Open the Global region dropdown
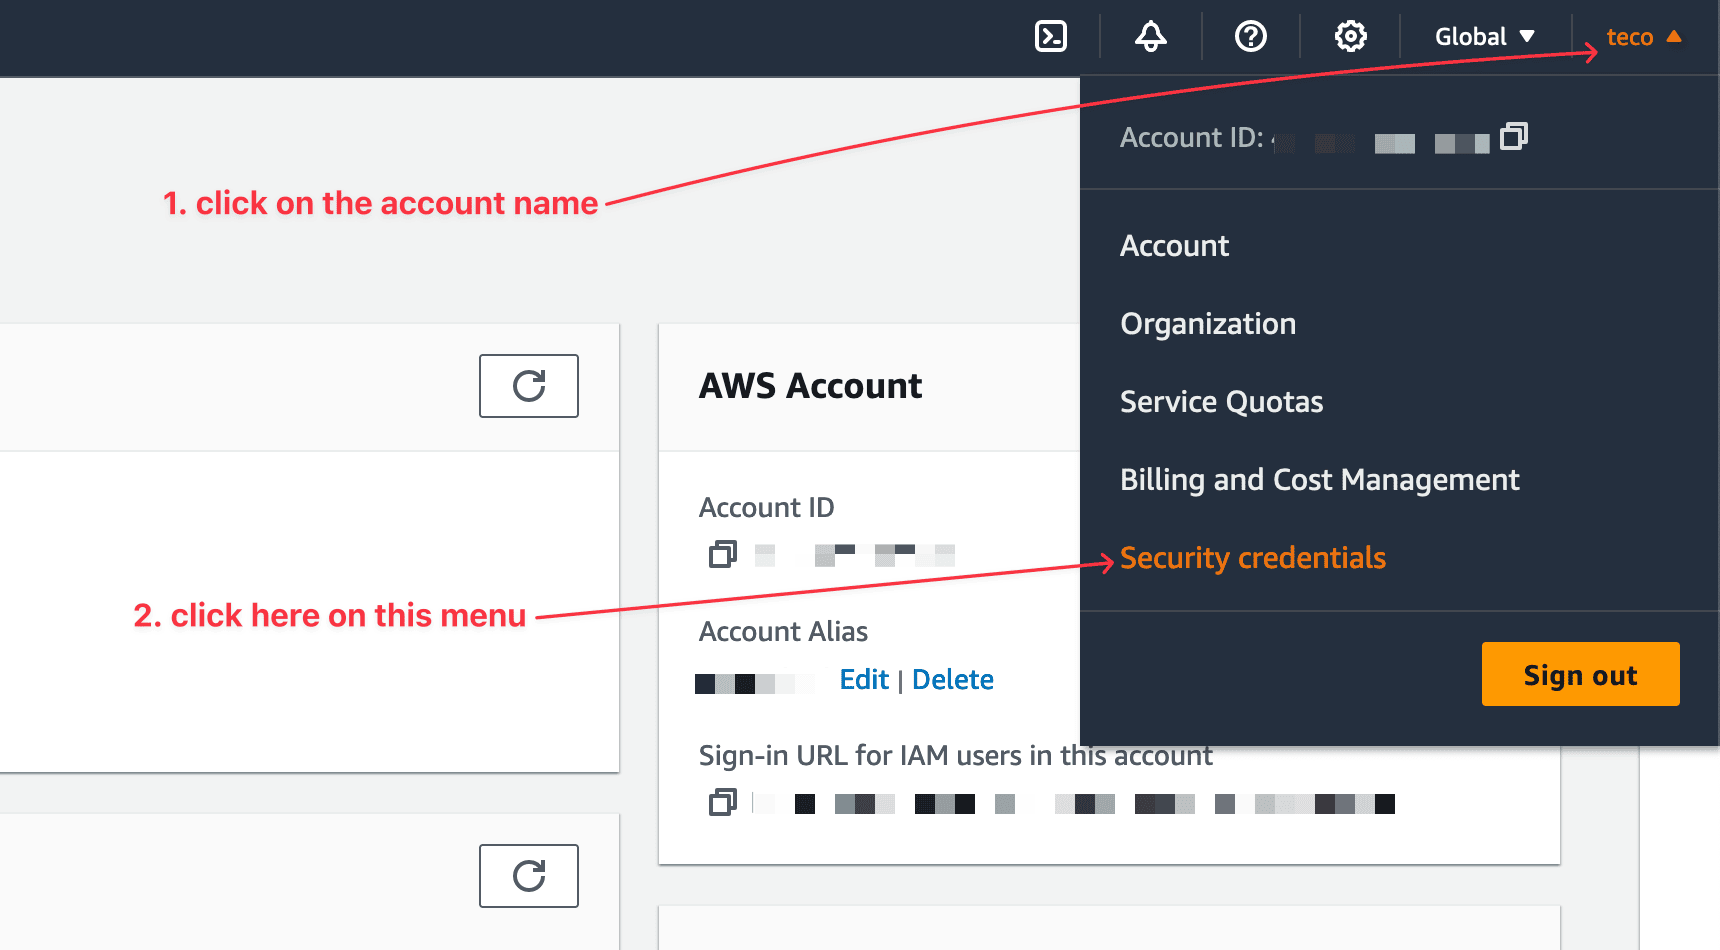 [x=1483, y=36]
